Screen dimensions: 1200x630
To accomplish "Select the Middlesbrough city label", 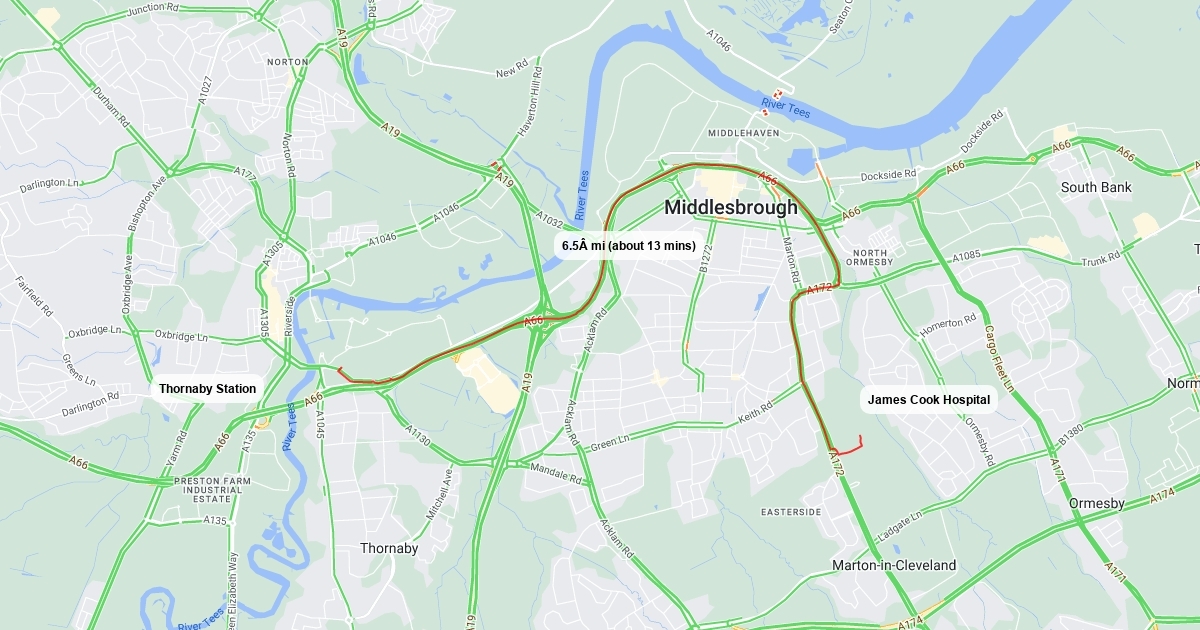I will (731, 208).
